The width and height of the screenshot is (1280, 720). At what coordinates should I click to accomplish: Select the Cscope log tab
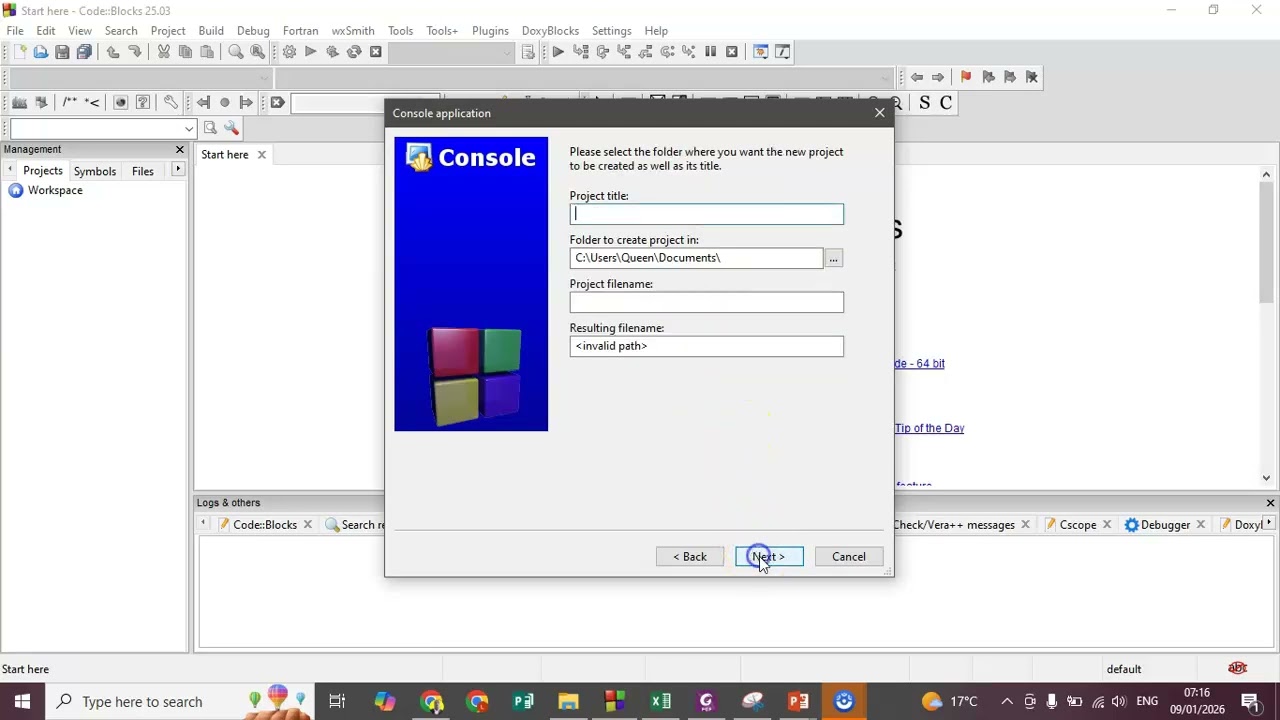[1078, 525]
